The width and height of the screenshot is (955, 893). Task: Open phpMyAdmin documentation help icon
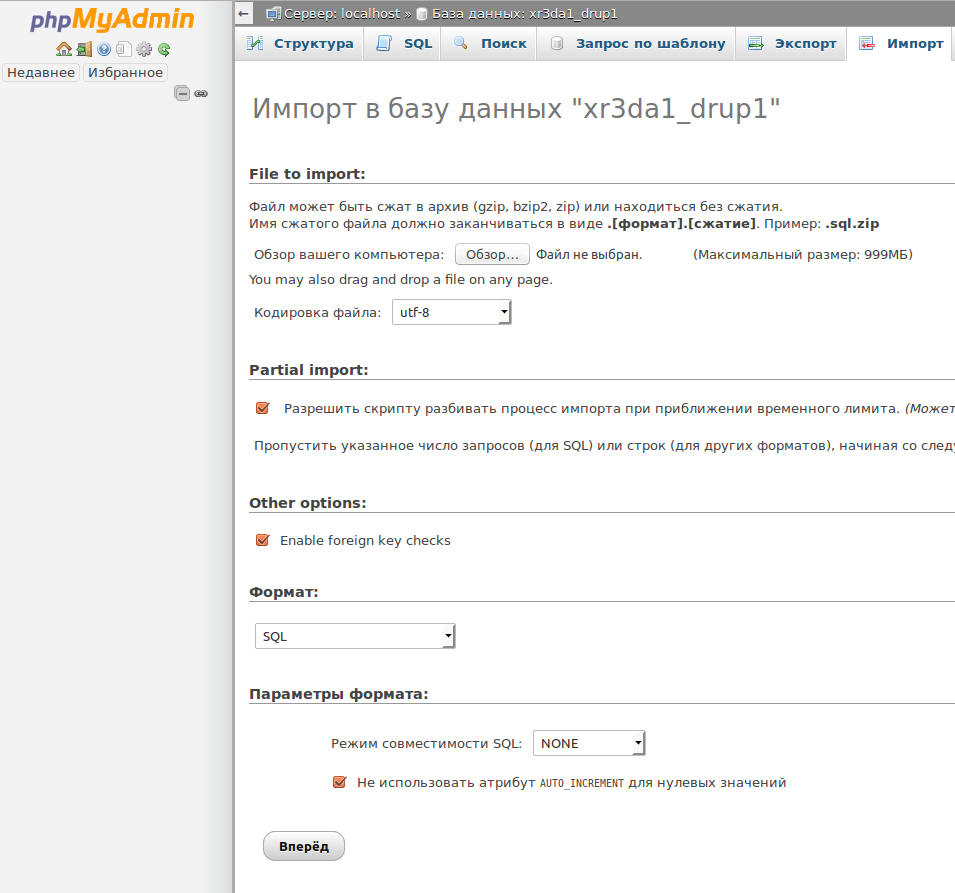click(104, 49)
